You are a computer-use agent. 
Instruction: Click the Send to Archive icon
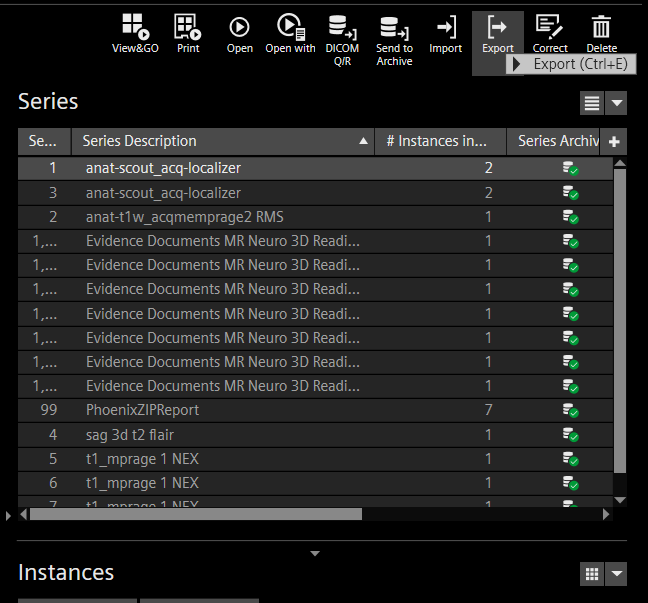click(394, 28)
